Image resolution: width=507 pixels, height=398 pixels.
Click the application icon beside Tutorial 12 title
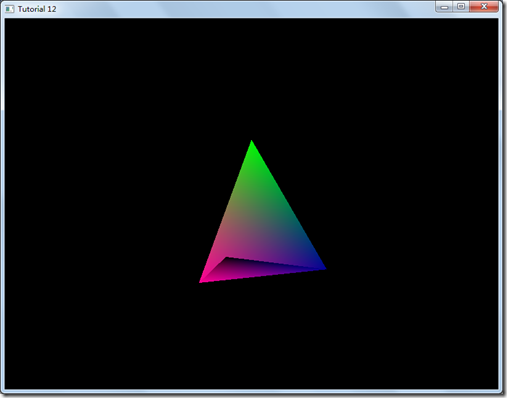pos(9,9)
